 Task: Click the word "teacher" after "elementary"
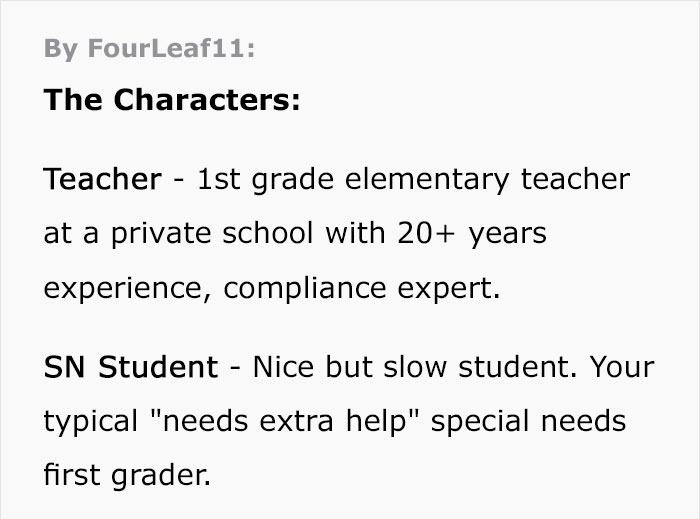[x=575, y=179]
